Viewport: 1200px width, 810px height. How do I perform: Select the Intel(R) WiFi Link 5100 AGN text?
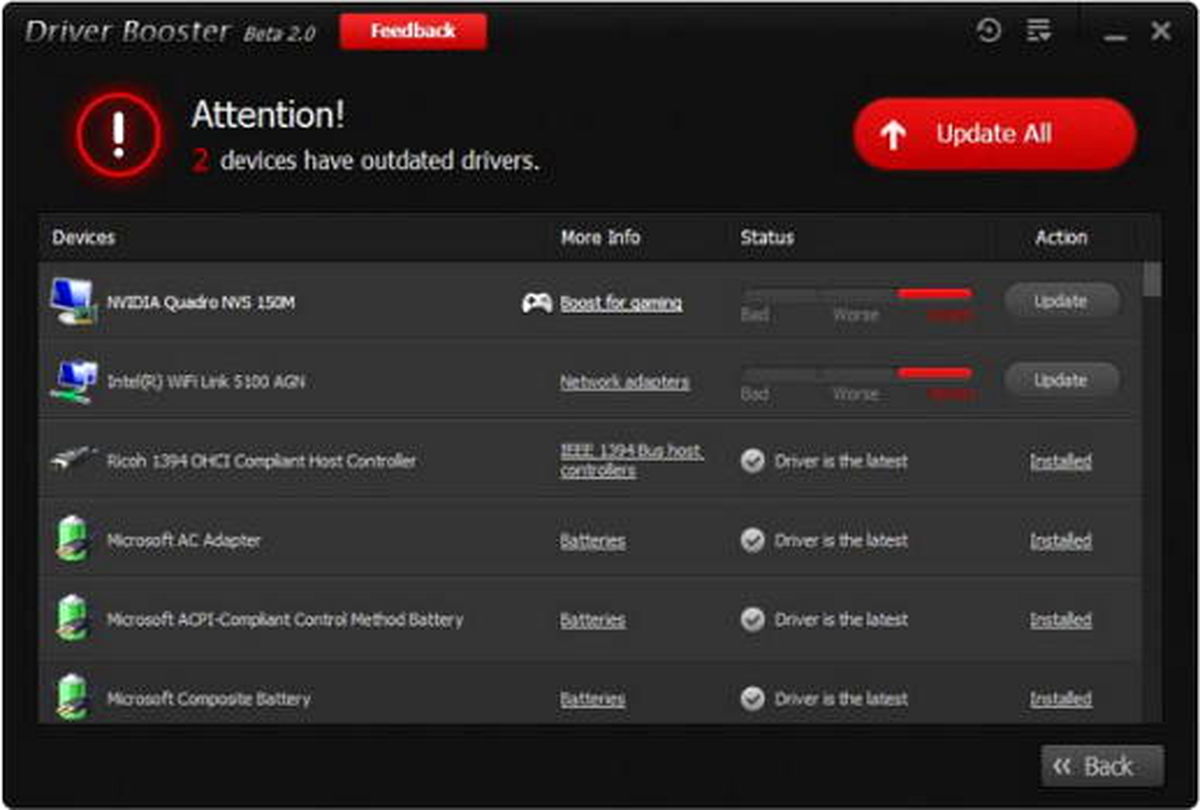click(206, 381)
